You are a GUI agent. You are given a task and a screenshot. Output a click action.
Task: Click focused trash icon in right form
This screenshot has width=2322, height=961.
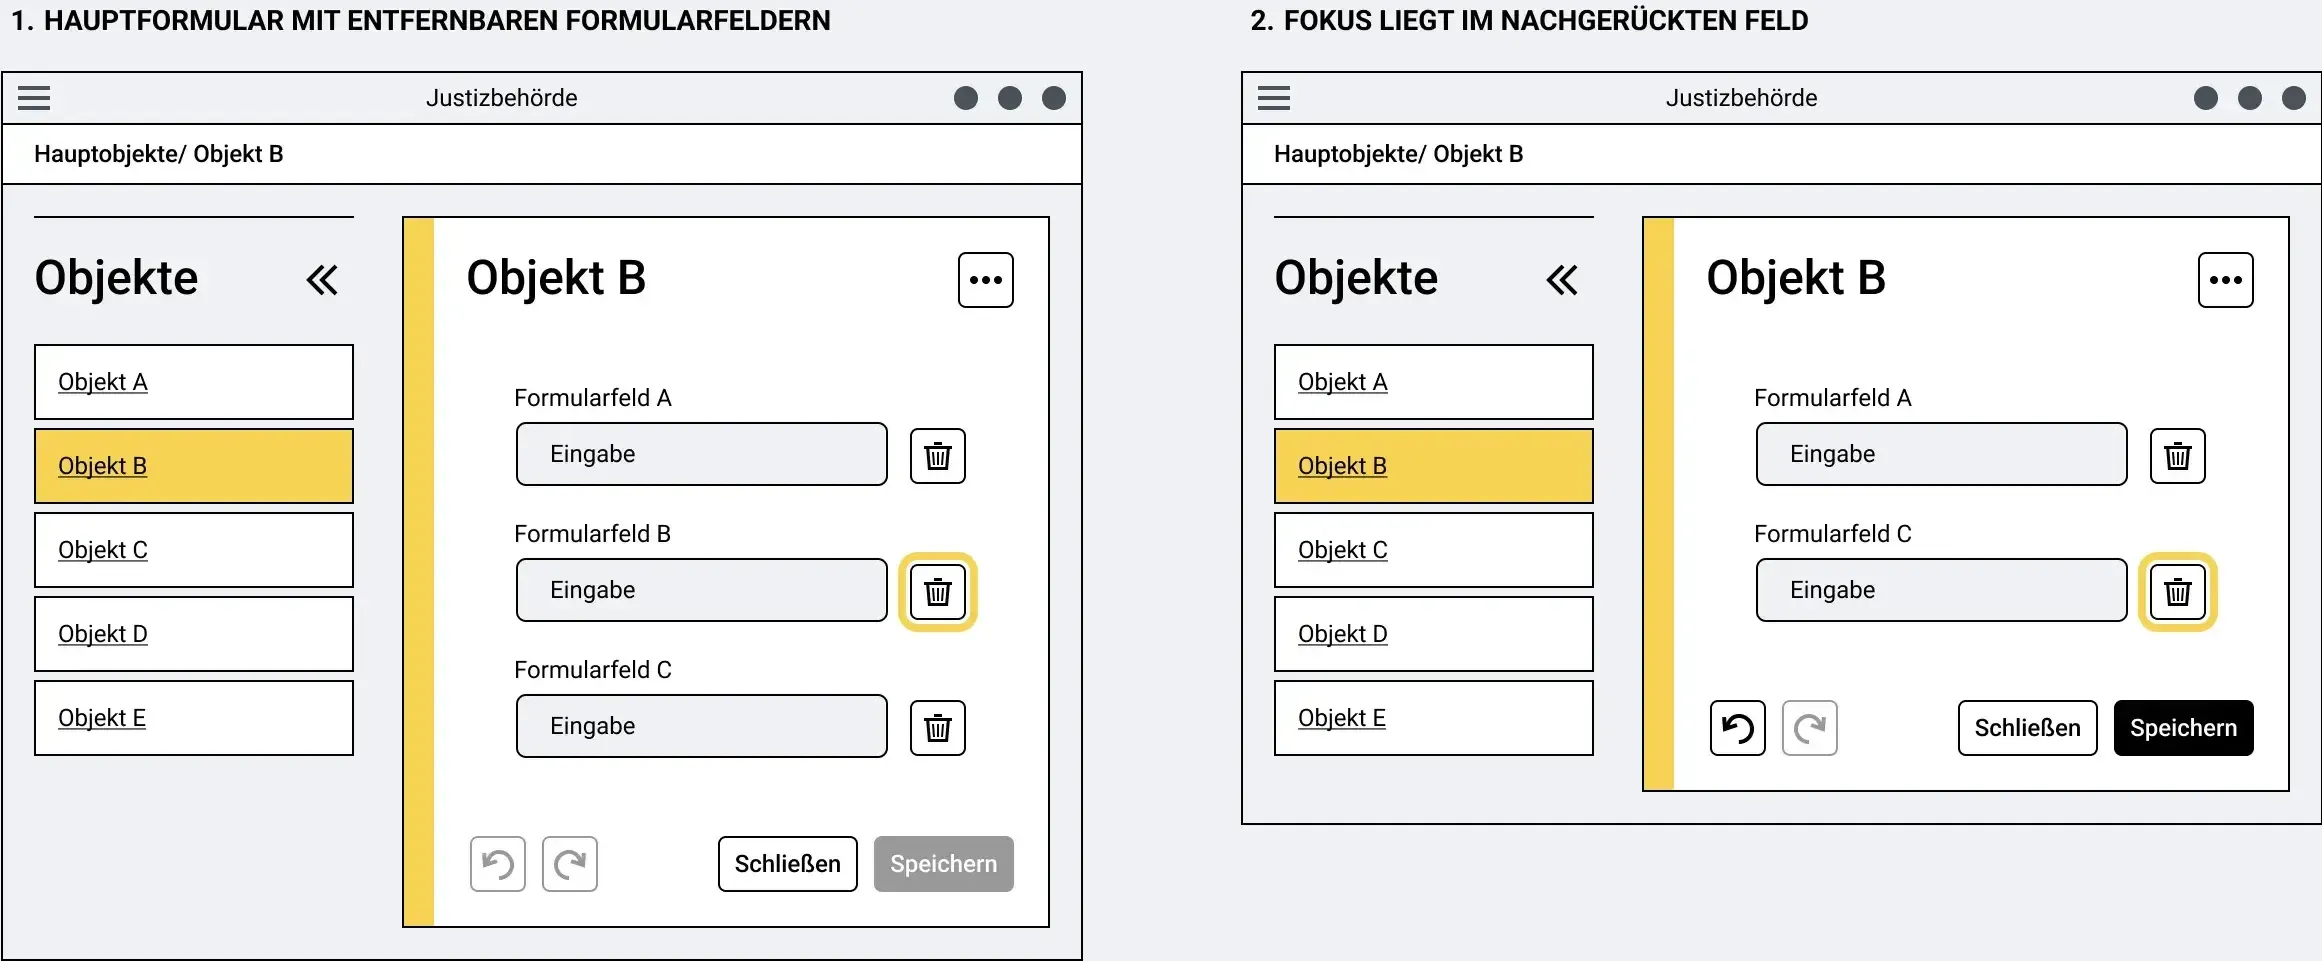click(2178, 592)
